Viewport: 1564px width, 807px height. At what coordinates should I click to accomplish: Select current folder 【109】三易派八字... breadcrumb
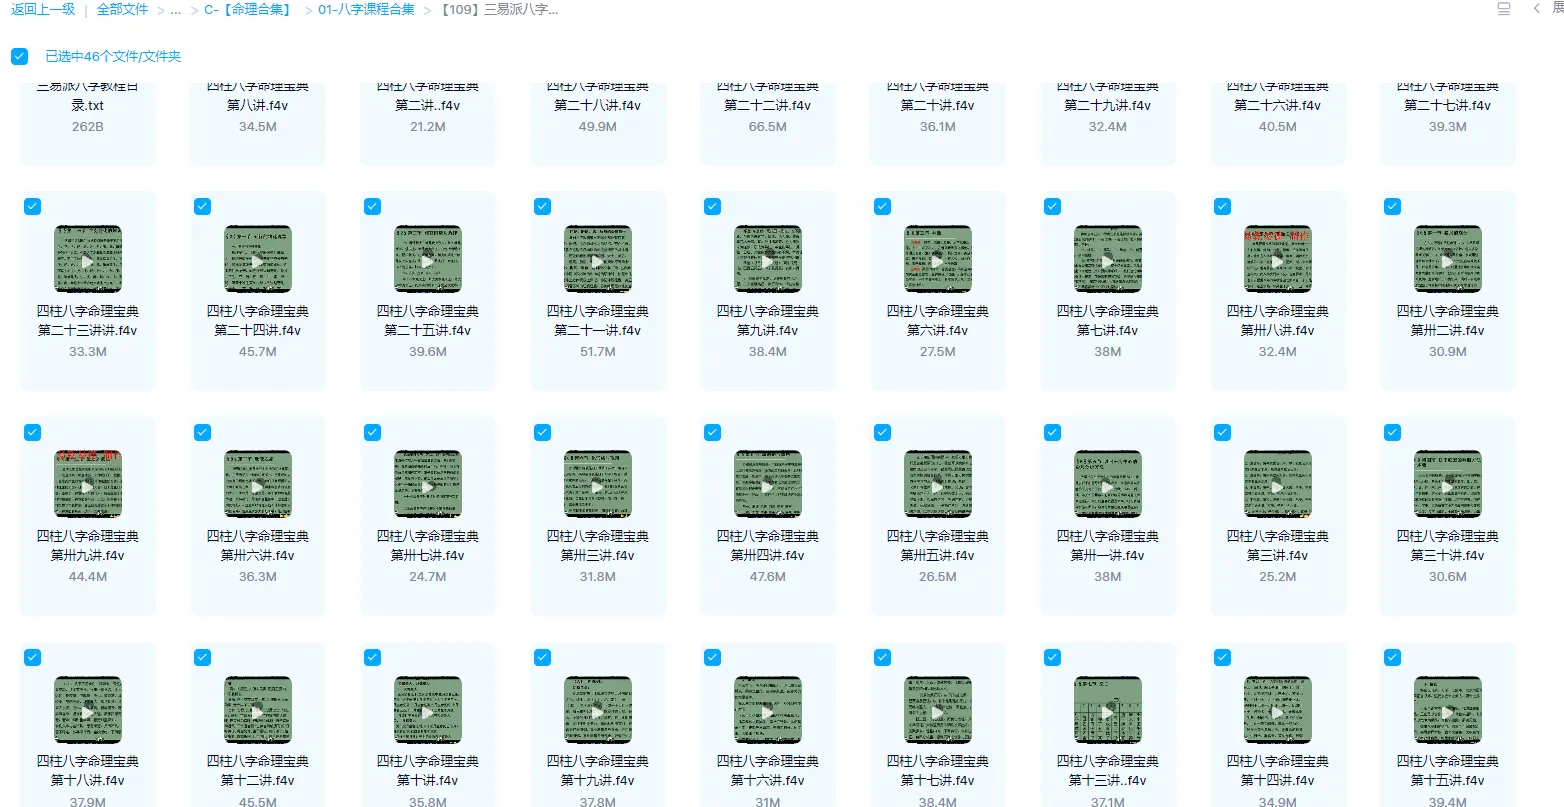coord(499,9)
